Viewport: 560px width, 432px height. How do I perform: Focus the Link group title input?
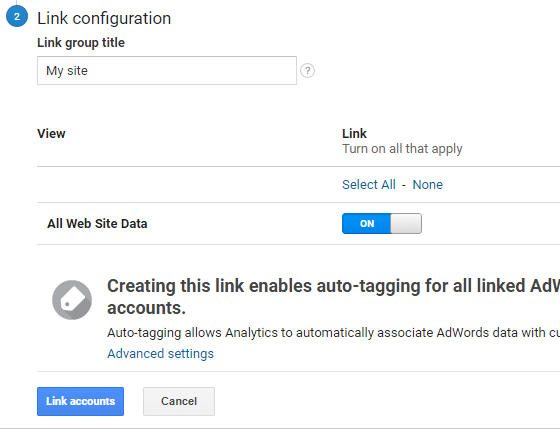point(167,71)
